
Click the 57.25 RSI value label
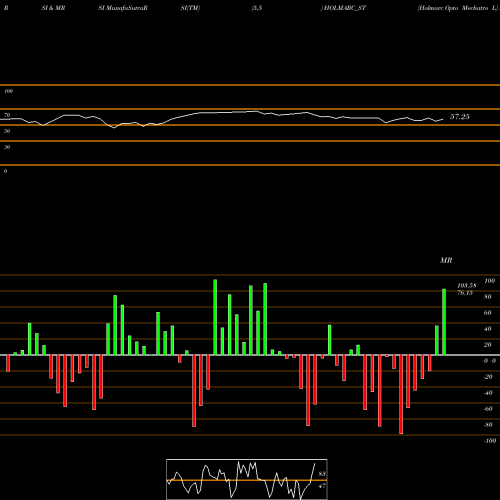[460, 117]
